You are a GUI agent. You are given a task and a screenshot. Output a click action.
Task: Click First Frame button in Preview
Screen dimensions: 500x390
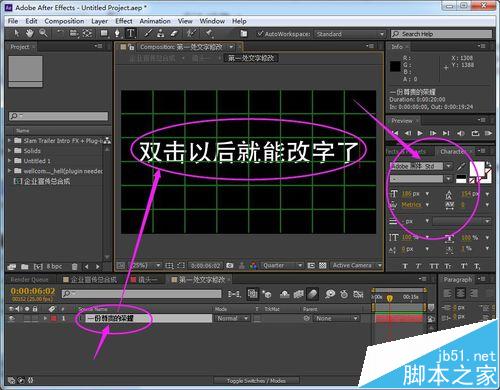click(395, 133)
